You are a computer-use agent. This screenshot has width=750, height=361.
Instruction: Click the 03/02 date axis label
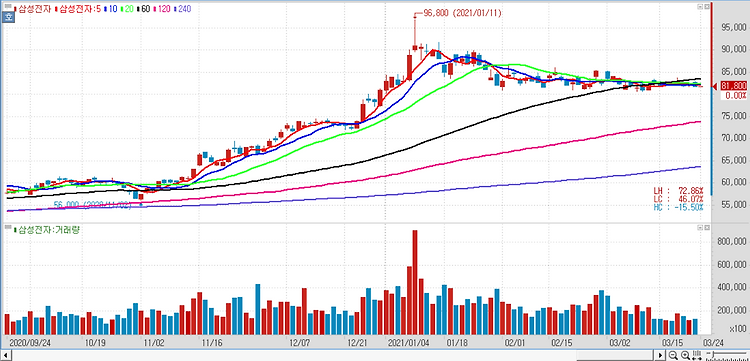pos(620,343)
